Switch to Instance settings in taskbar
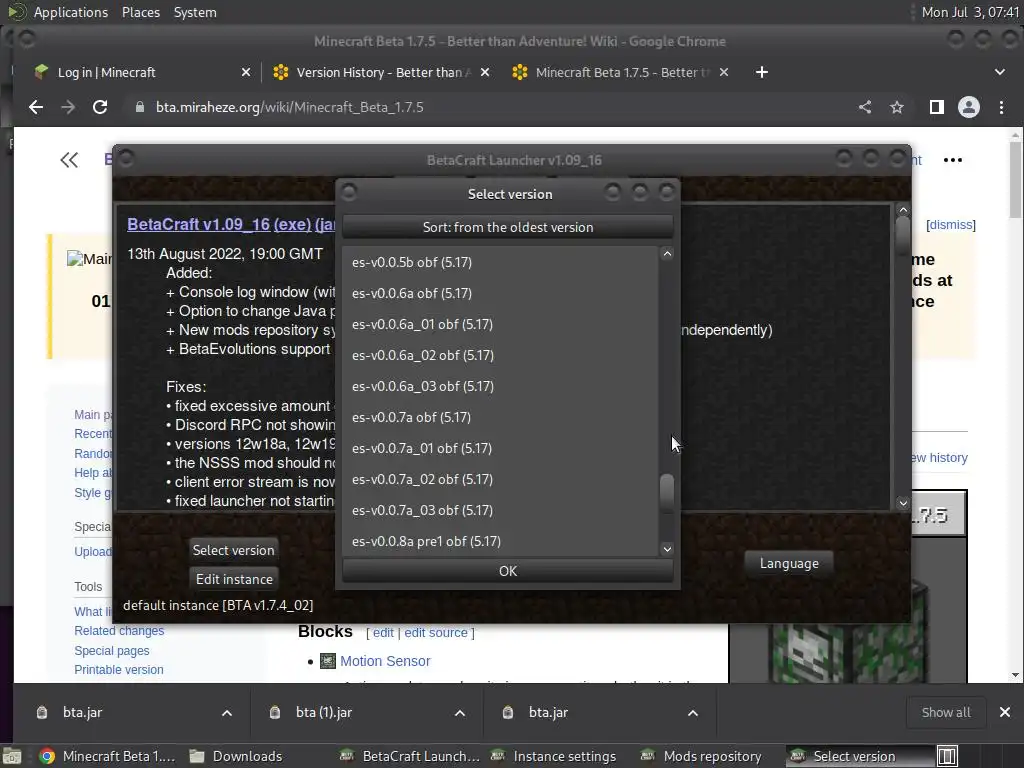 click(x=554, y=756)
